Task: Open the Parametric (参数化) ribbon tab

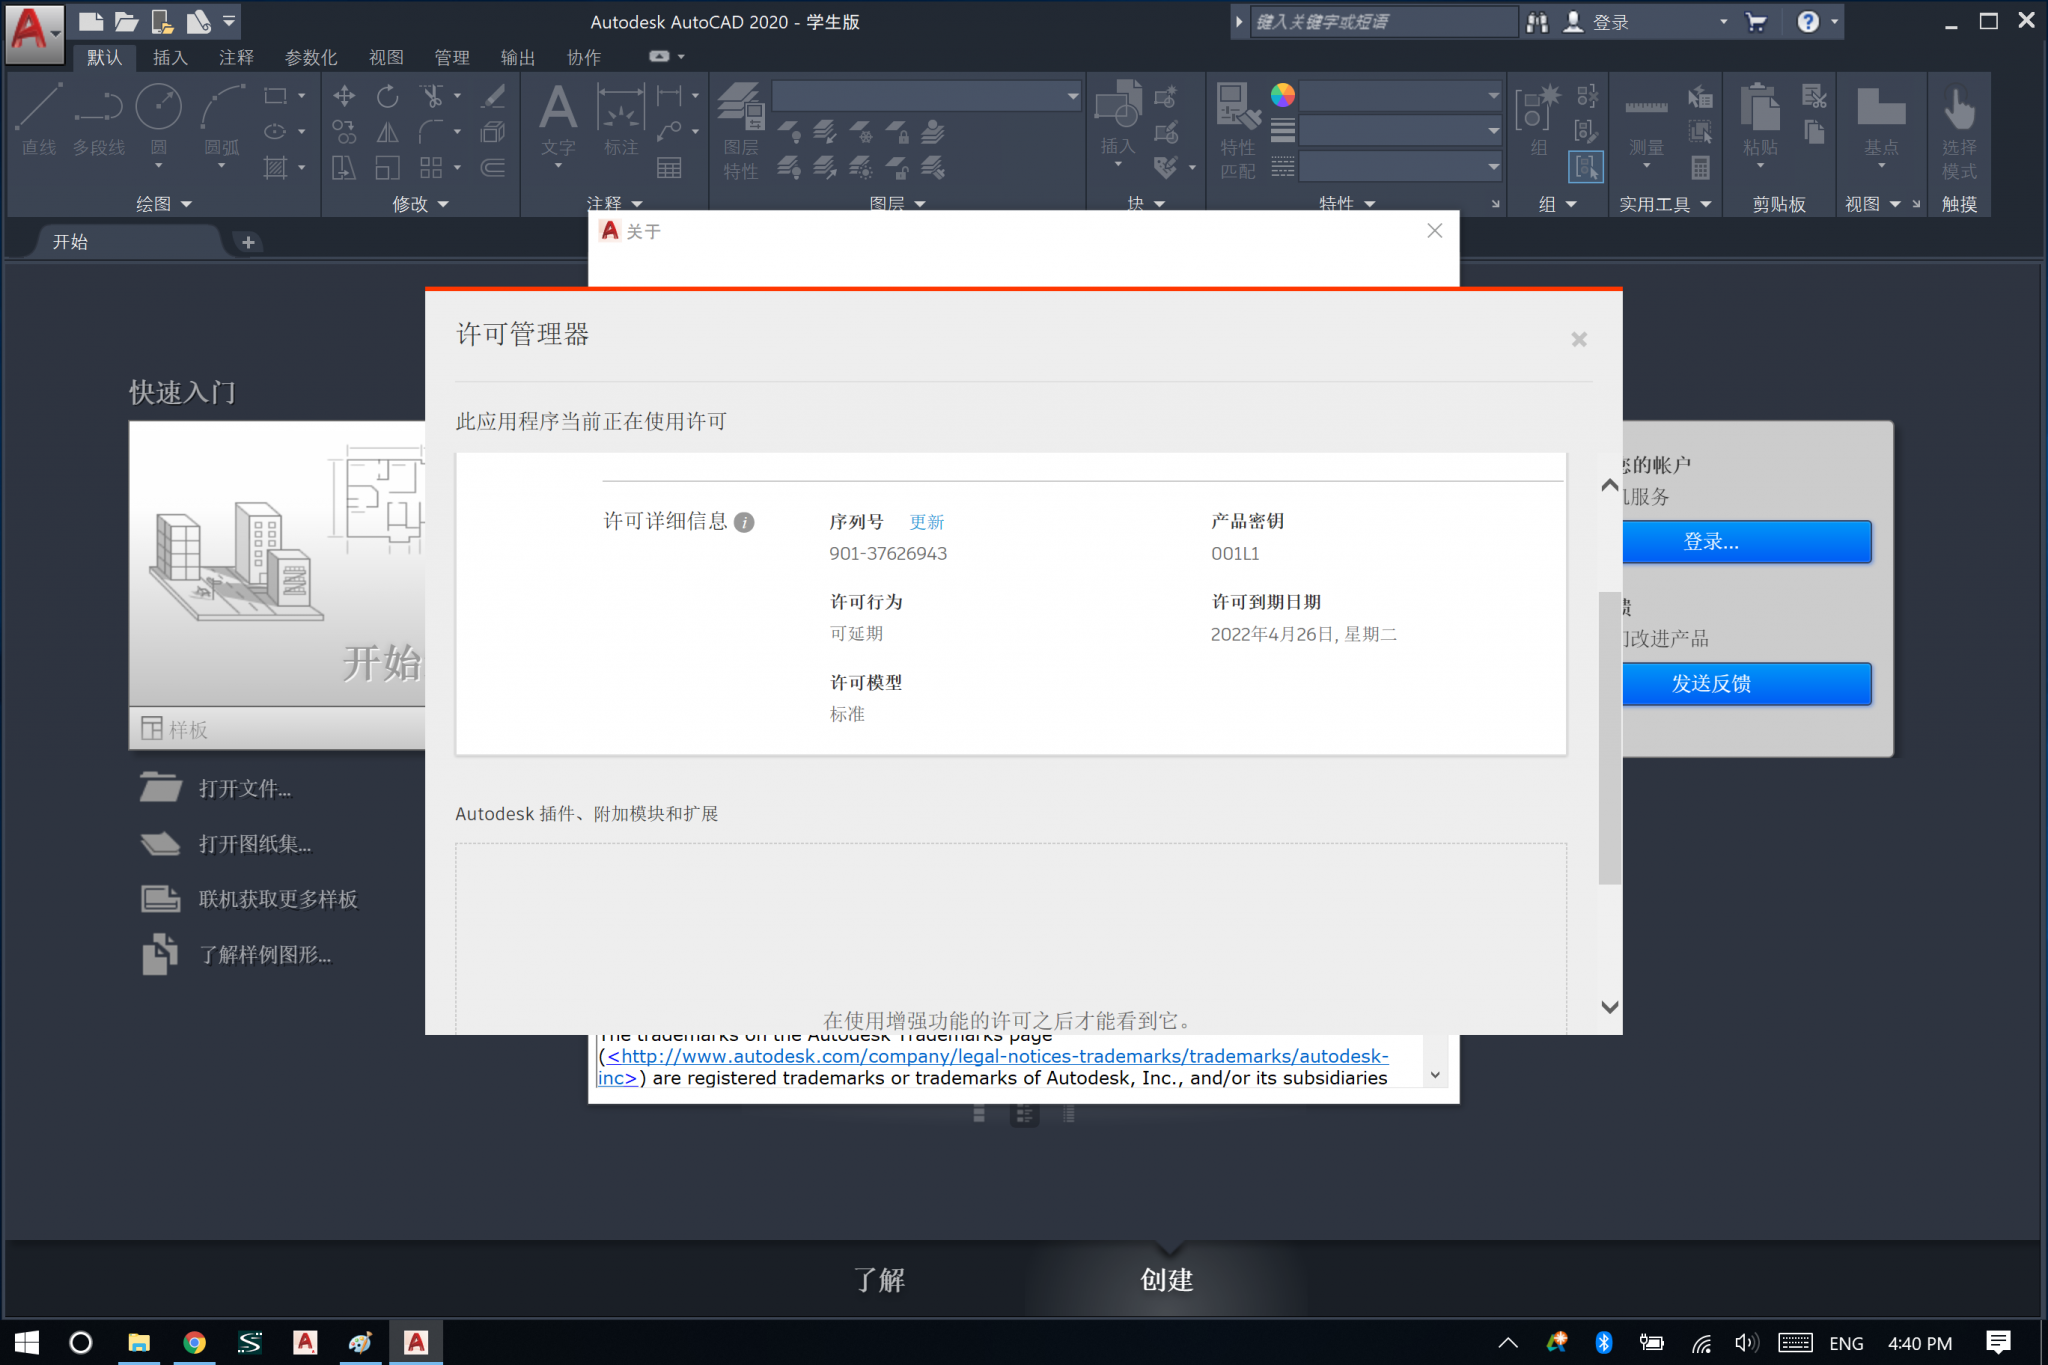Action: tap(311, 57)
